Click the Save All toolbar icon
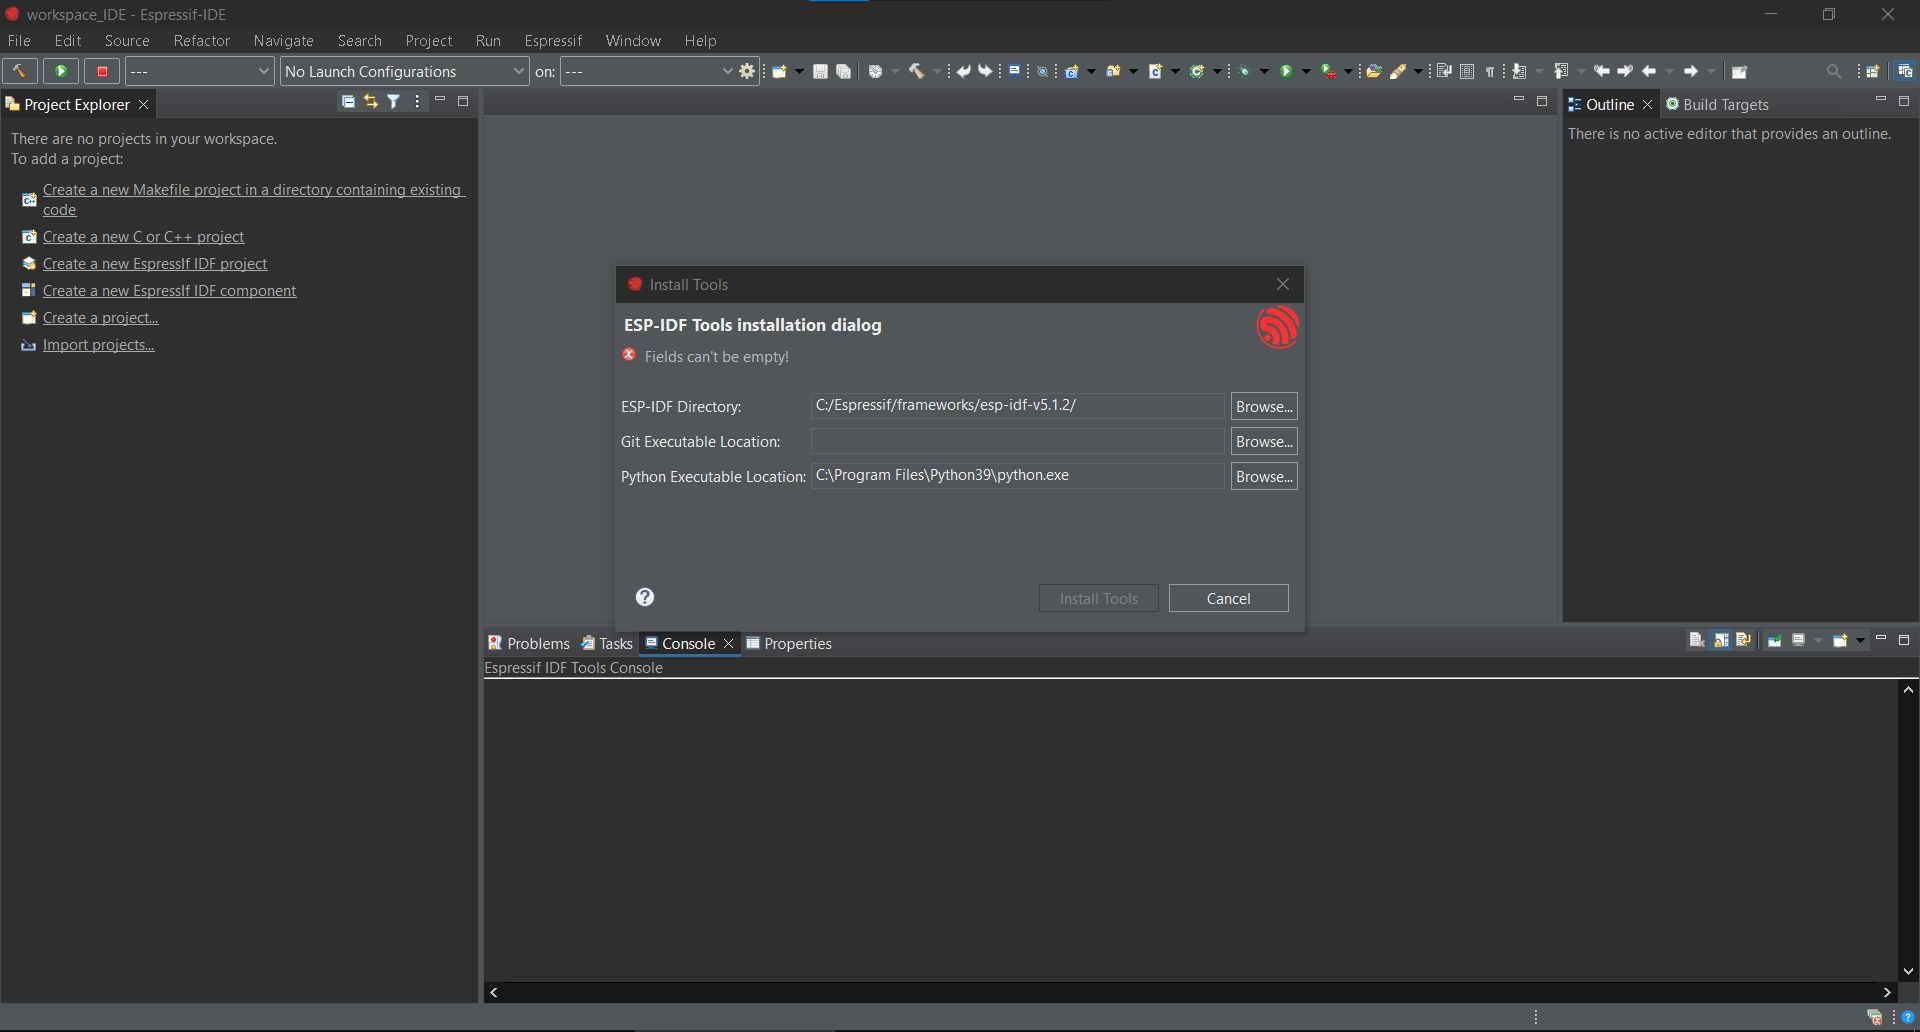This screenshot has height=1032, width=1920. (843, 71)
